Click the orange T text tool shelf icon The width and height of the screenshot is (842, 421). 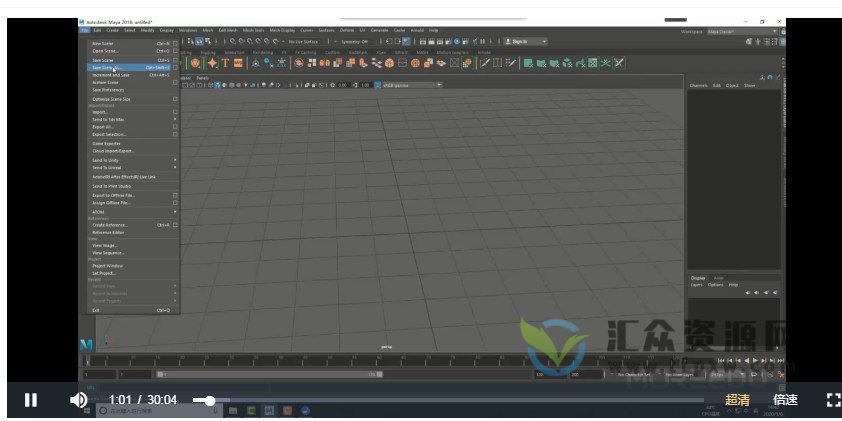point(225,63)
